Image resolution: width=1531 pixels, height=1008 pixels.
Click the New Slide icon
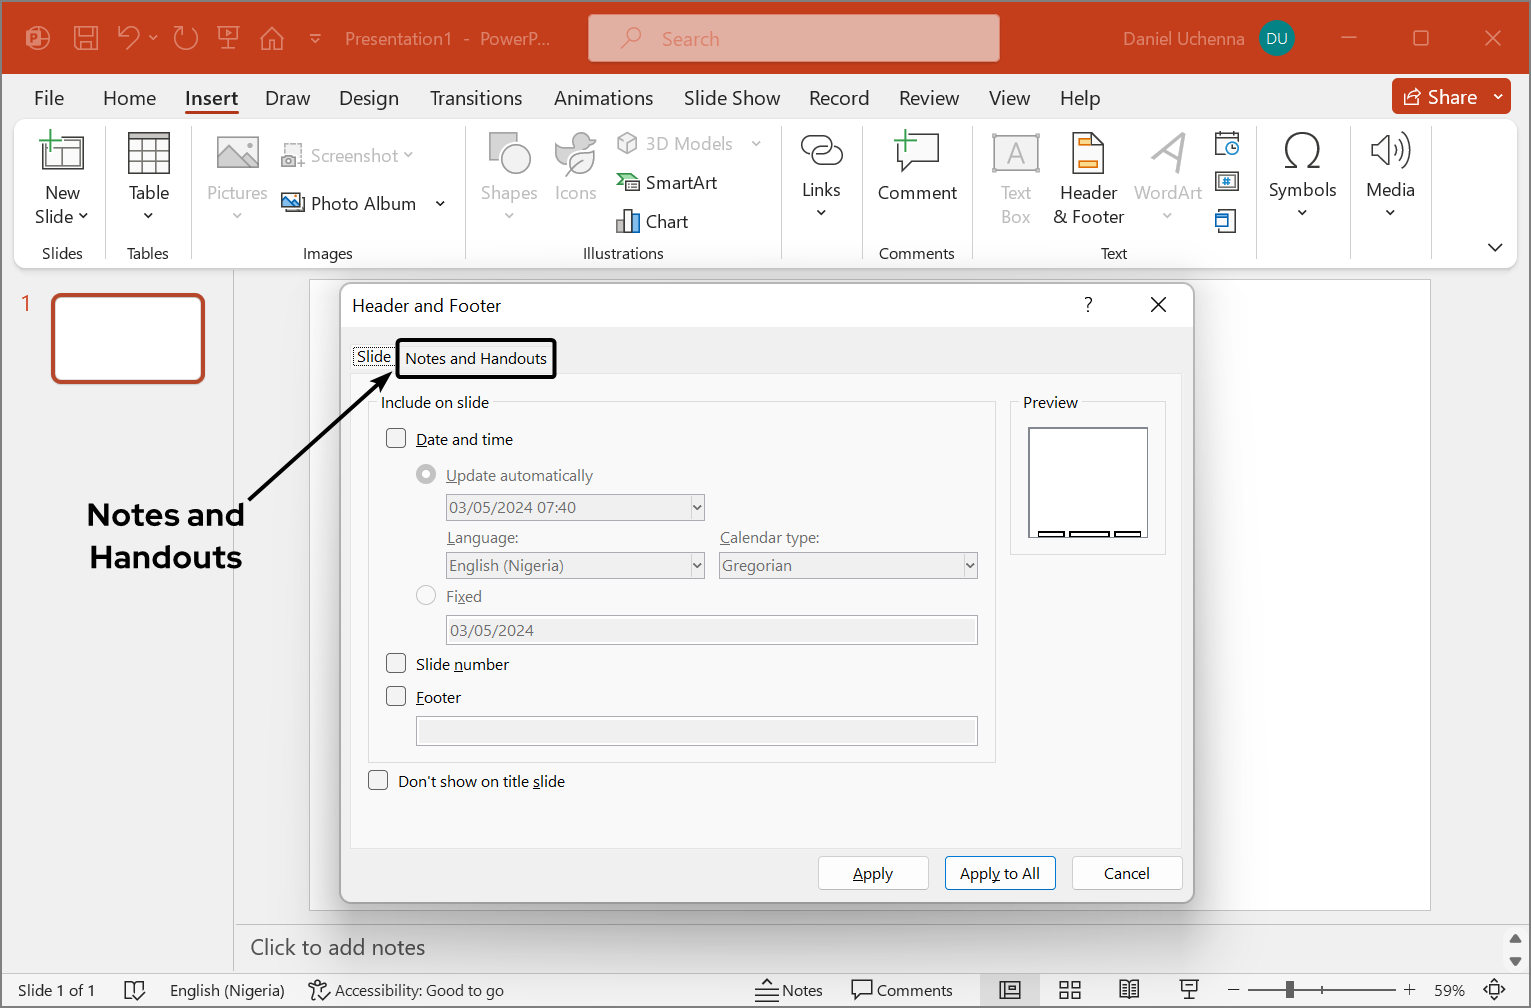pos(61,152)
